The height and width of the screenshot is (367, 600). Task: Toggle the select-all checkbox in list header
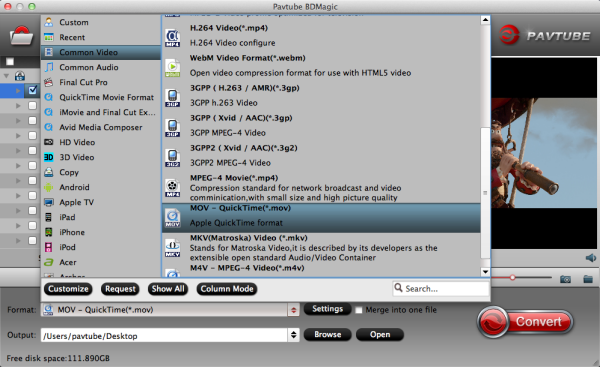(10, 62)
